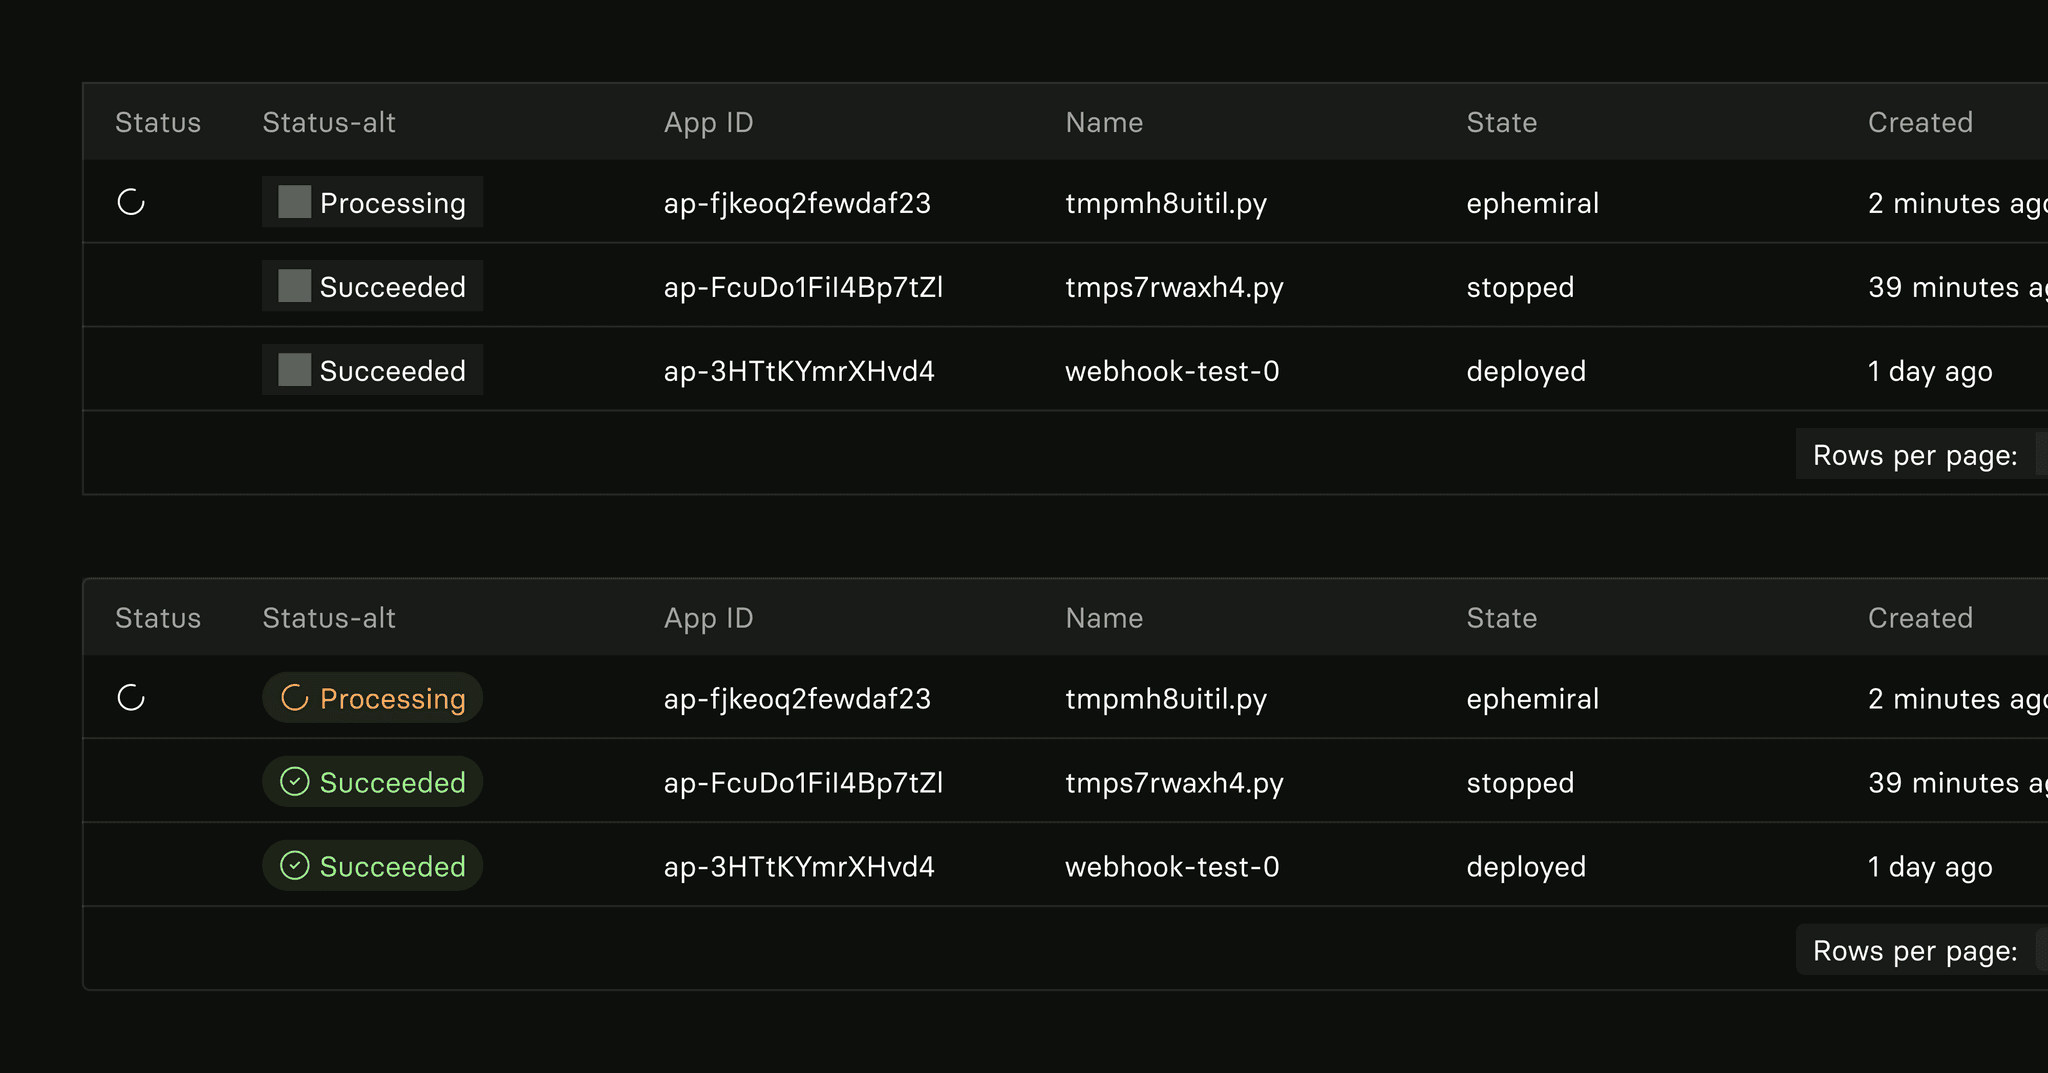This screenshot has width=2048, height=1073.
Task: Select the tmps7rwaxh4.py name in the top table
Action: (1174, 287)
